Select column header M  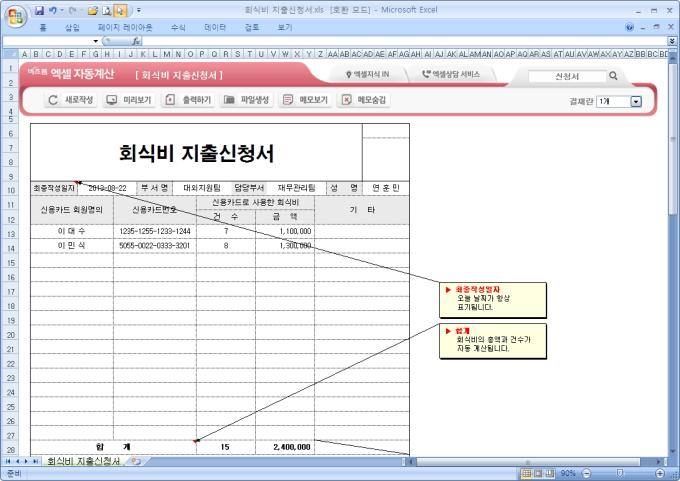(167, 54)
